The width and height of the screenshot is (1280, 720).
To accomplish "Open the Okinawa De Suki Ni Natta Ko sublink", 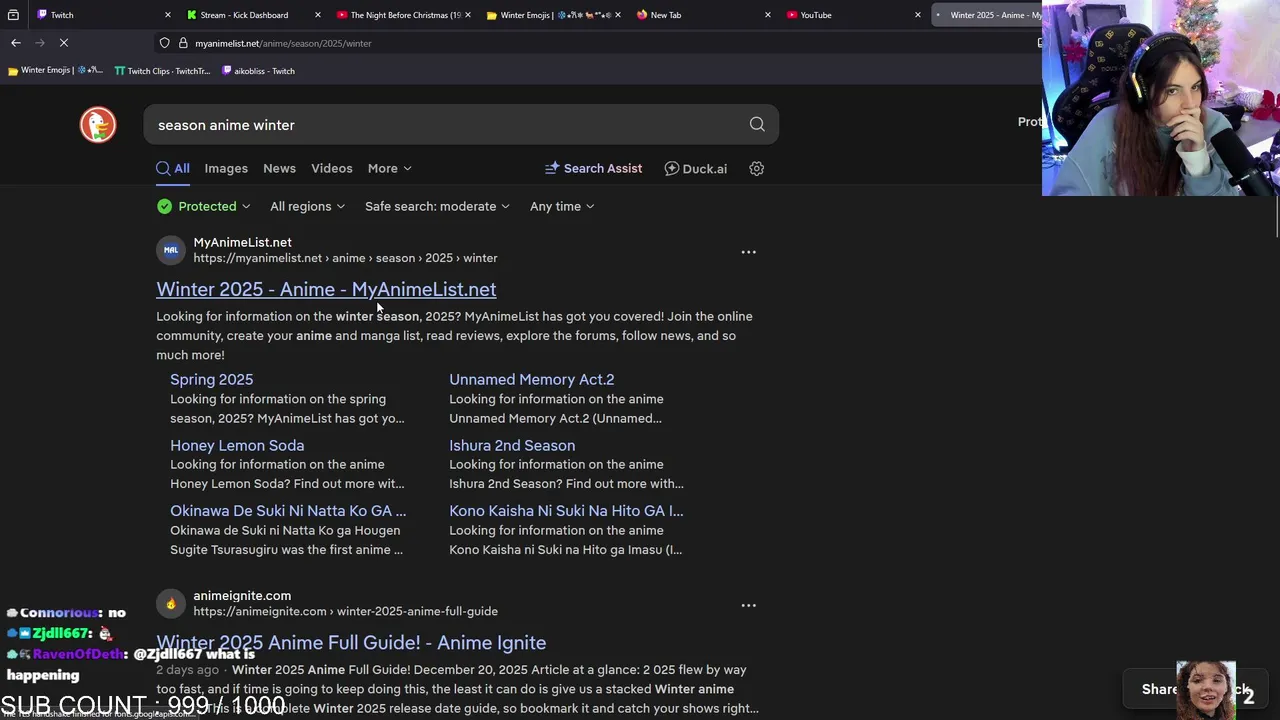I will click(288, 511).
